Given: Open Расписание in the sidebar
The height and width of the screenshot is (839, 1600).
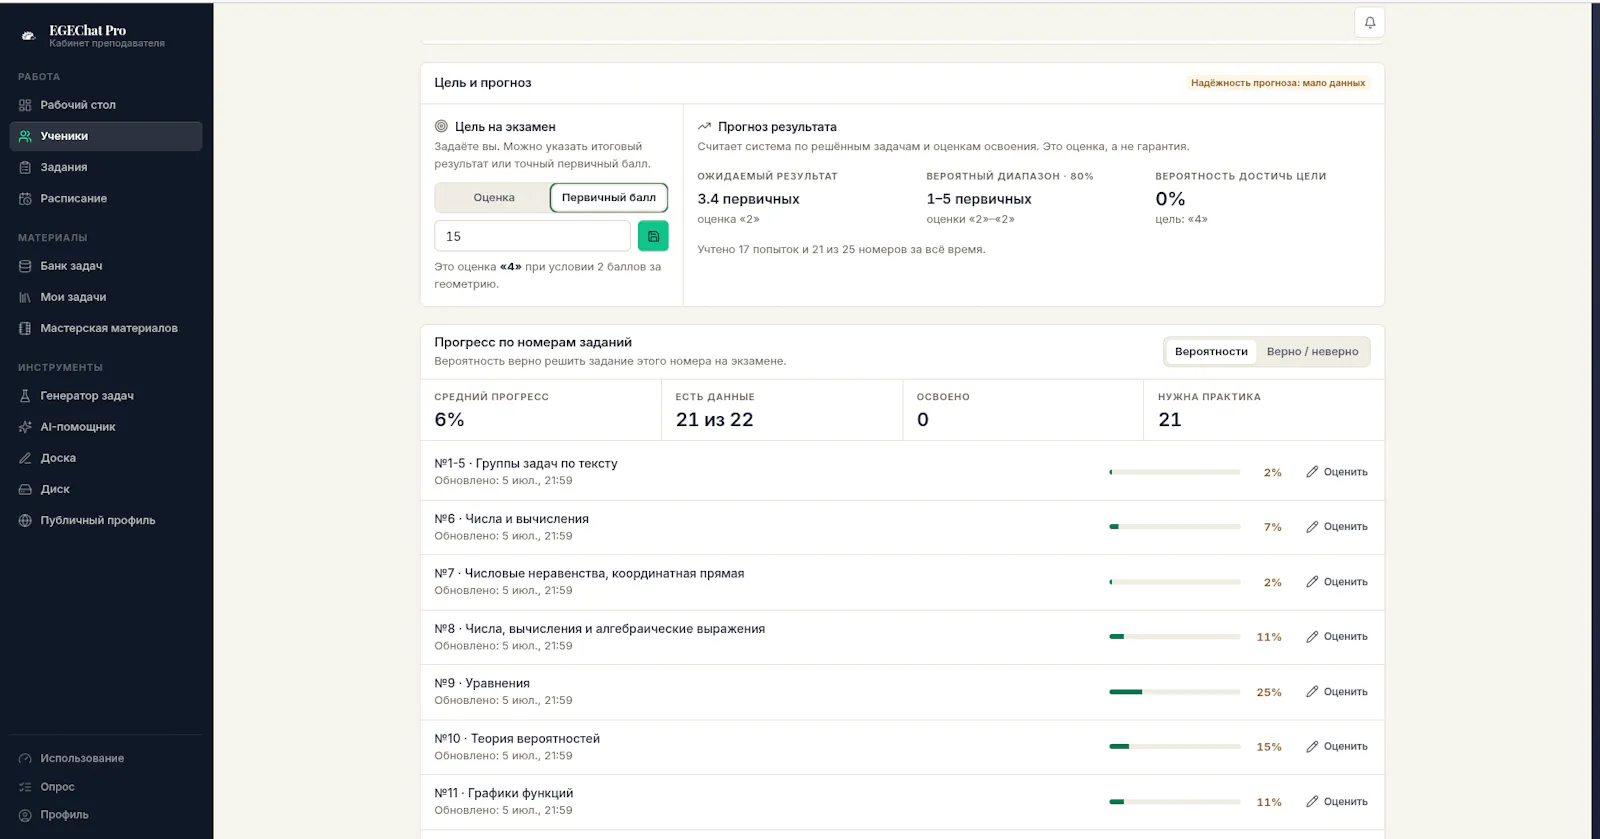Looking at the screenshot, I should [106, 198].
